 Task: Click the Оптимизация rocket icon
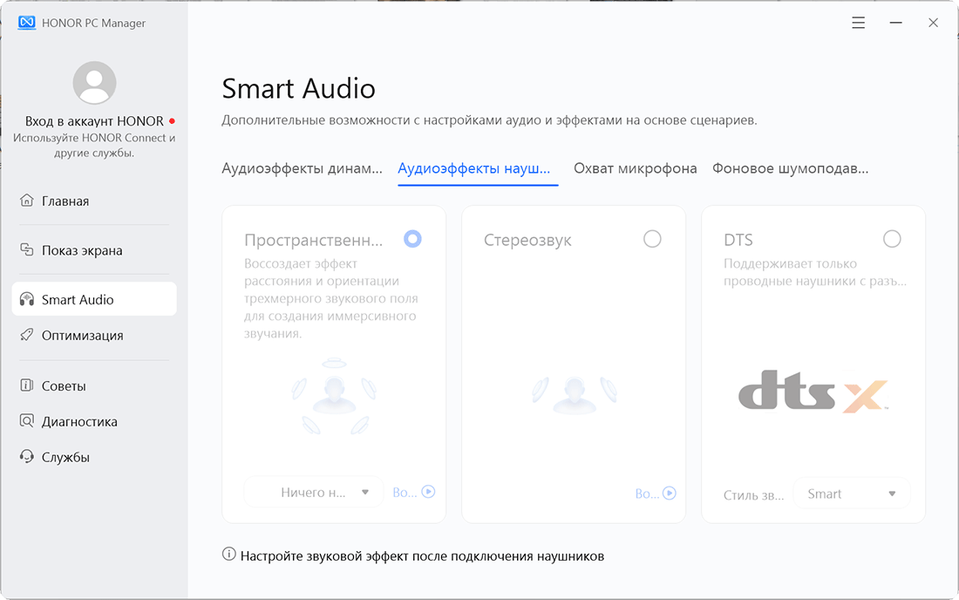coord(26,335)
